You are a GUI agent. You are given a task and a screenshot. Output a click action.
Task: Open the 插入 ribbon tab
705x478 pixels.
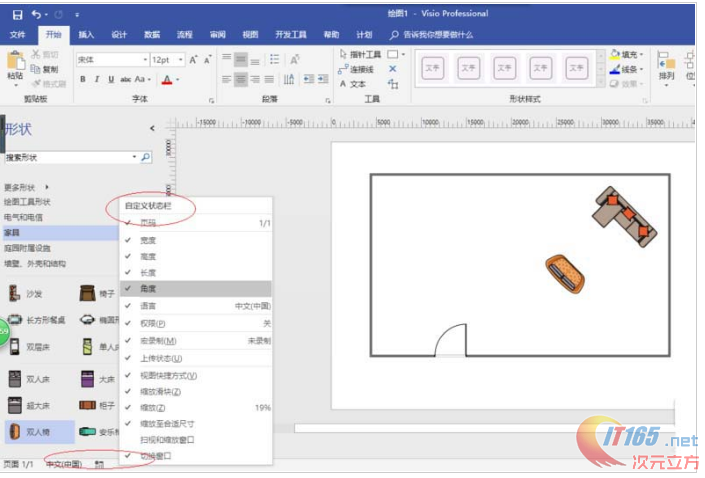tap(86, 34)
